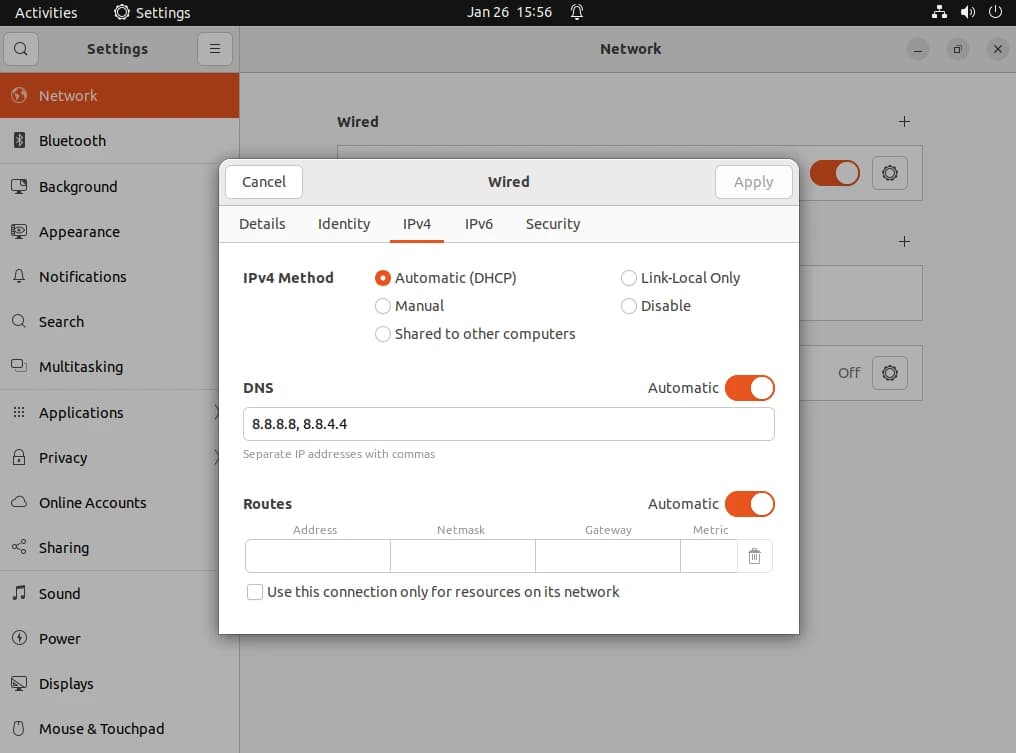1016x753 pixels.
Task: Add a new wired profile with the plus
Action: [904, 121]
